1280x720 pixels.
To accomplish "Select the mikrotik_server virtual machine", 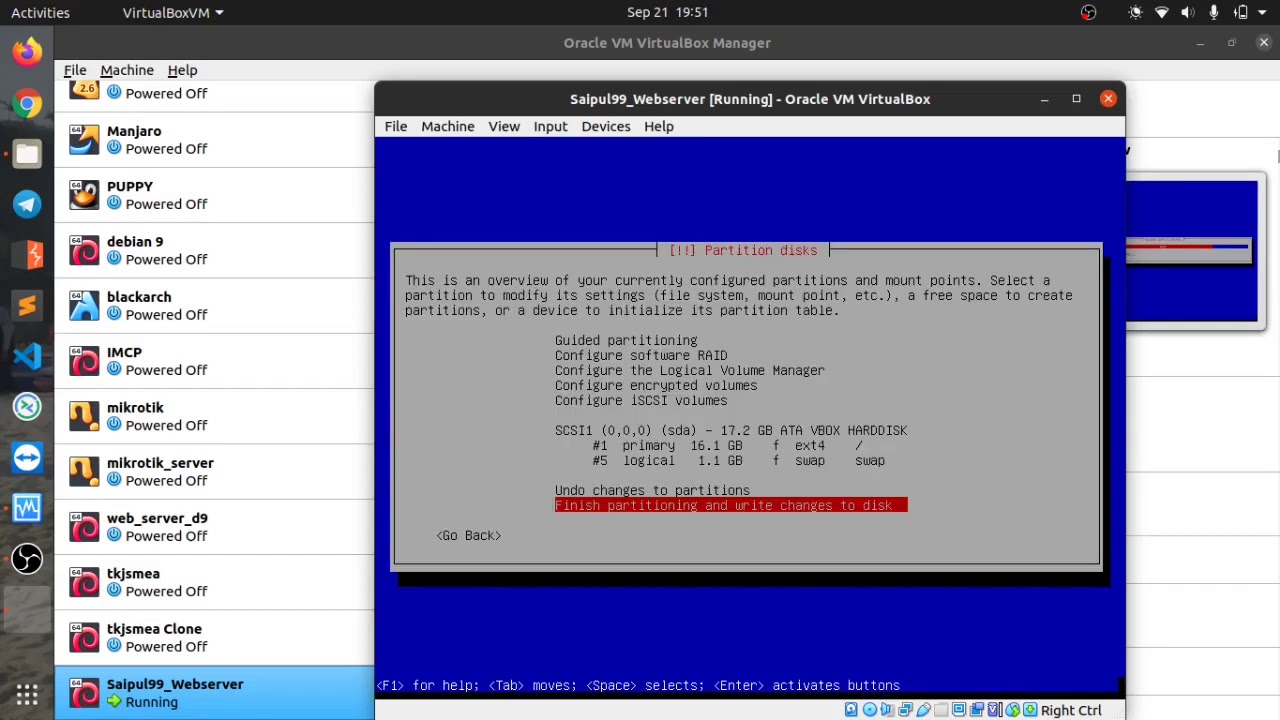I will click(215, 471).
